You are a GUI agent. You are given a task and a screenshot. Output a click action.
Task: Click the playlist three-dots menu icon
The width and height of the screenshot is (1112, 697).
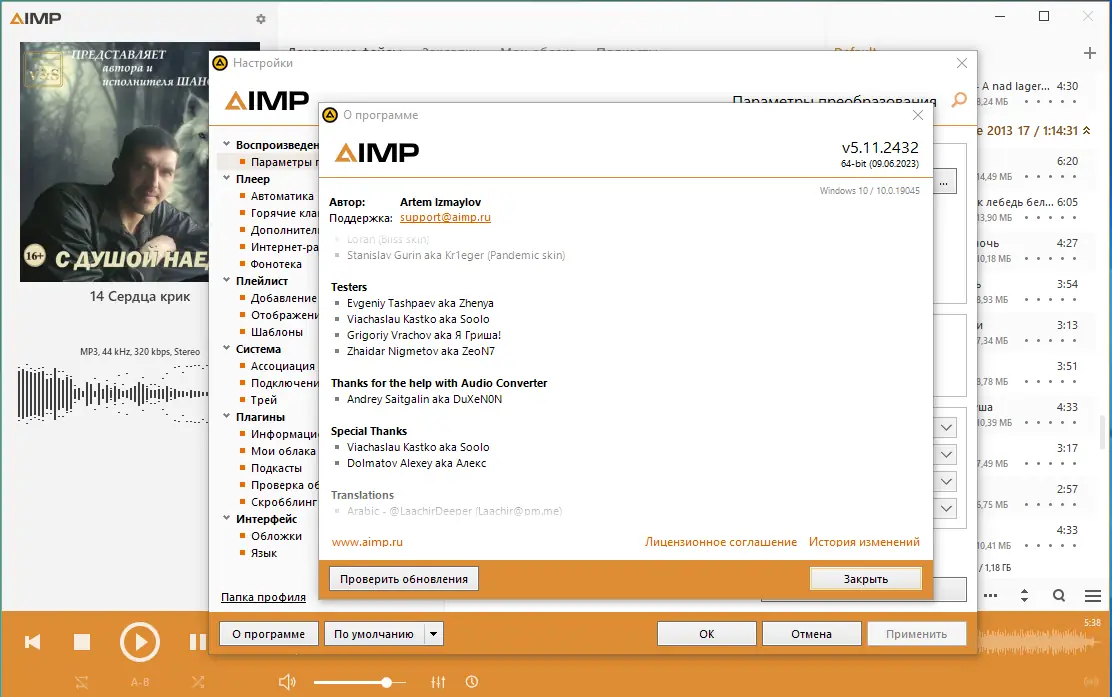991,596
